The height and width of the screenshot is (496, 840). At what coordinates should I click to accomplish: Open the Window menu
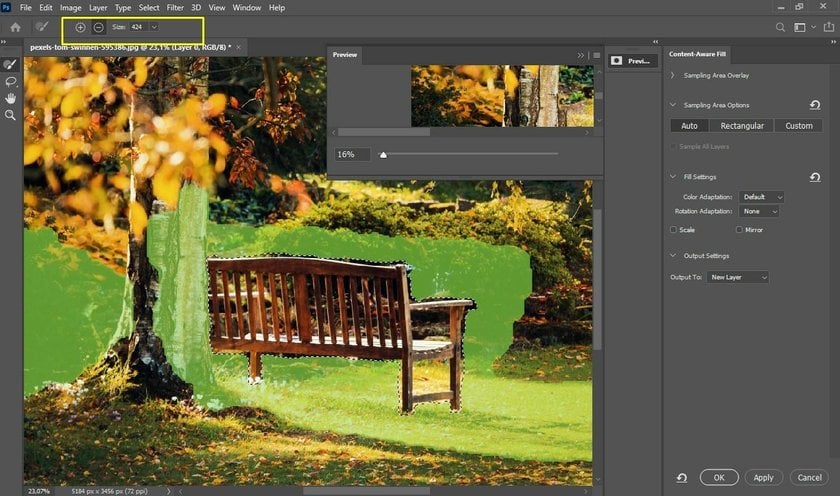click(x=246, y=7)
